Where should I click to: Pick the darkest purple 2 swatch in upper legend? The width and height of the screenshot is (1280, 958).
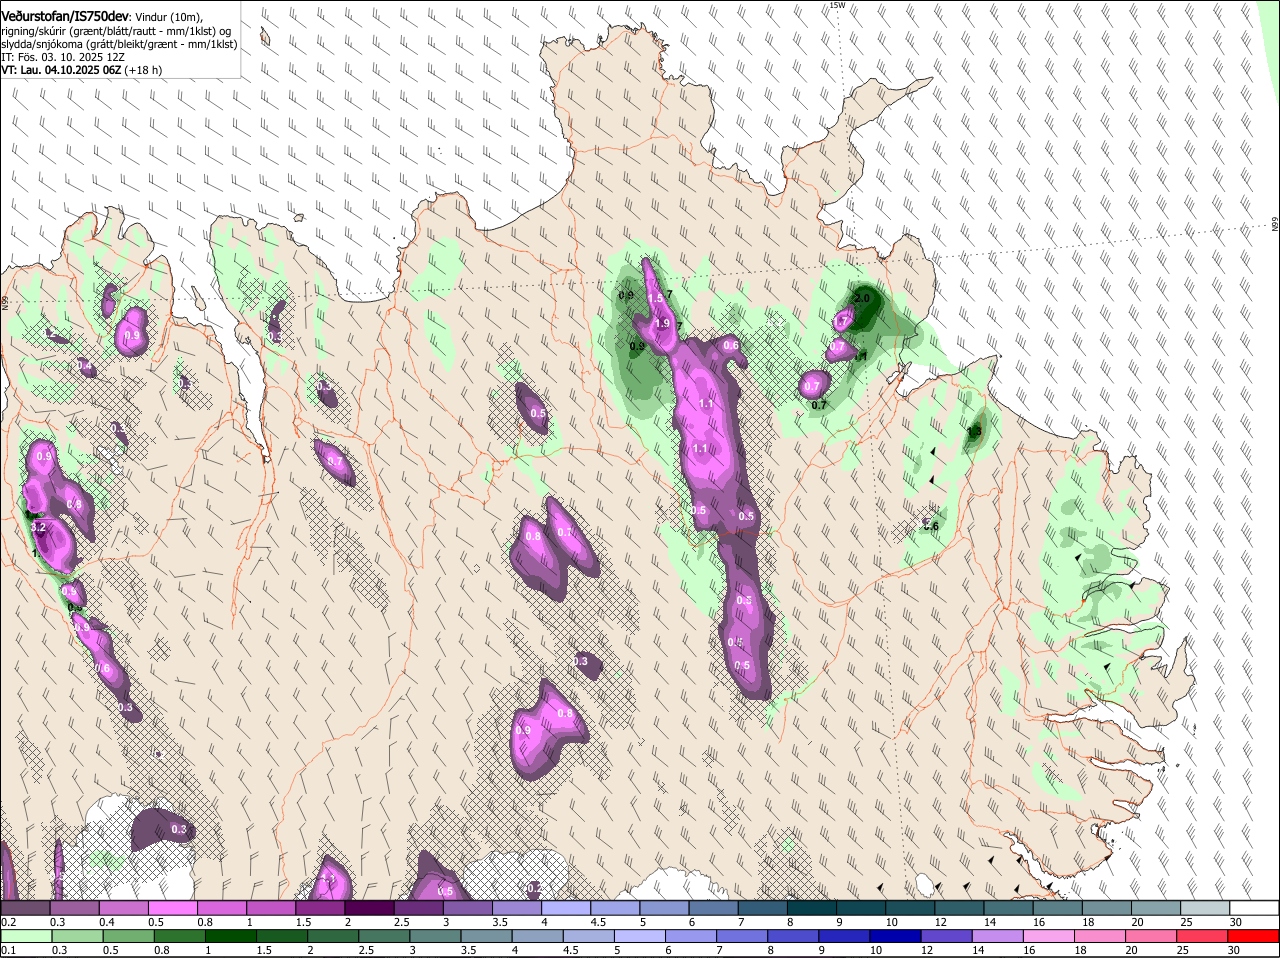pyautogui.click(x=368, y=908)
